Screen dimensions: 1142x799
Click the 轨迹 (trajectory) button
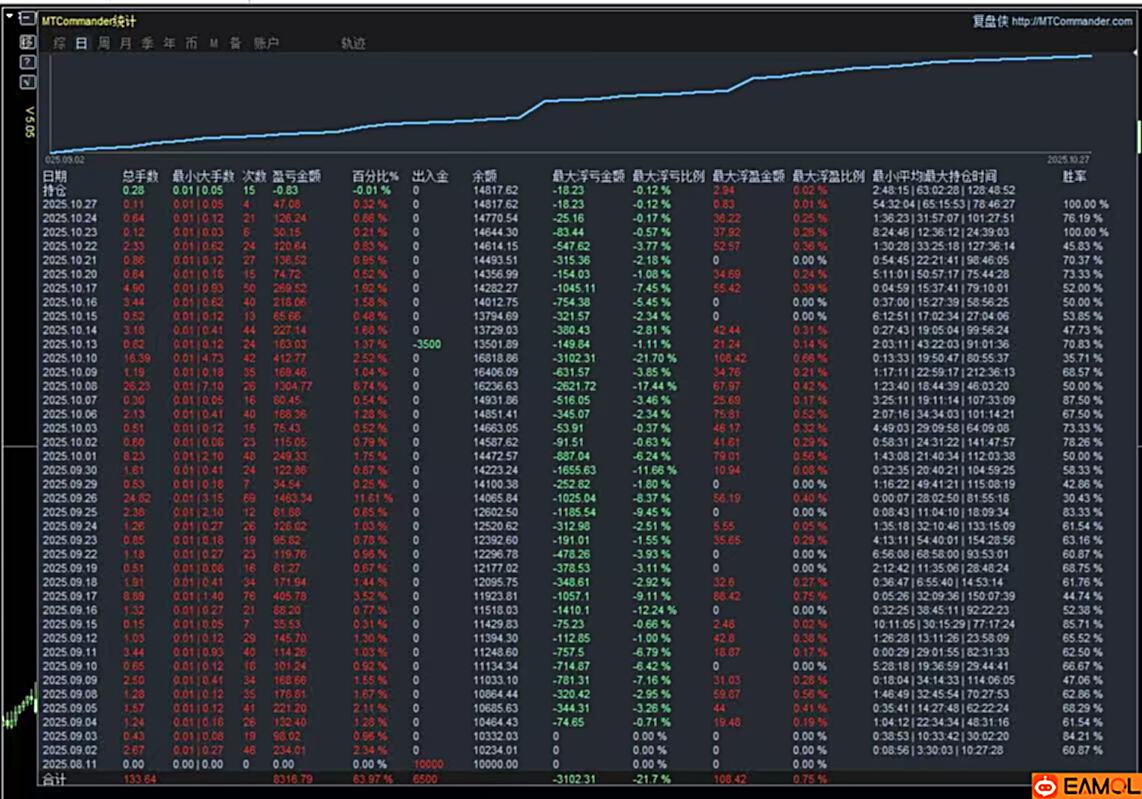[x=353, y=43]
